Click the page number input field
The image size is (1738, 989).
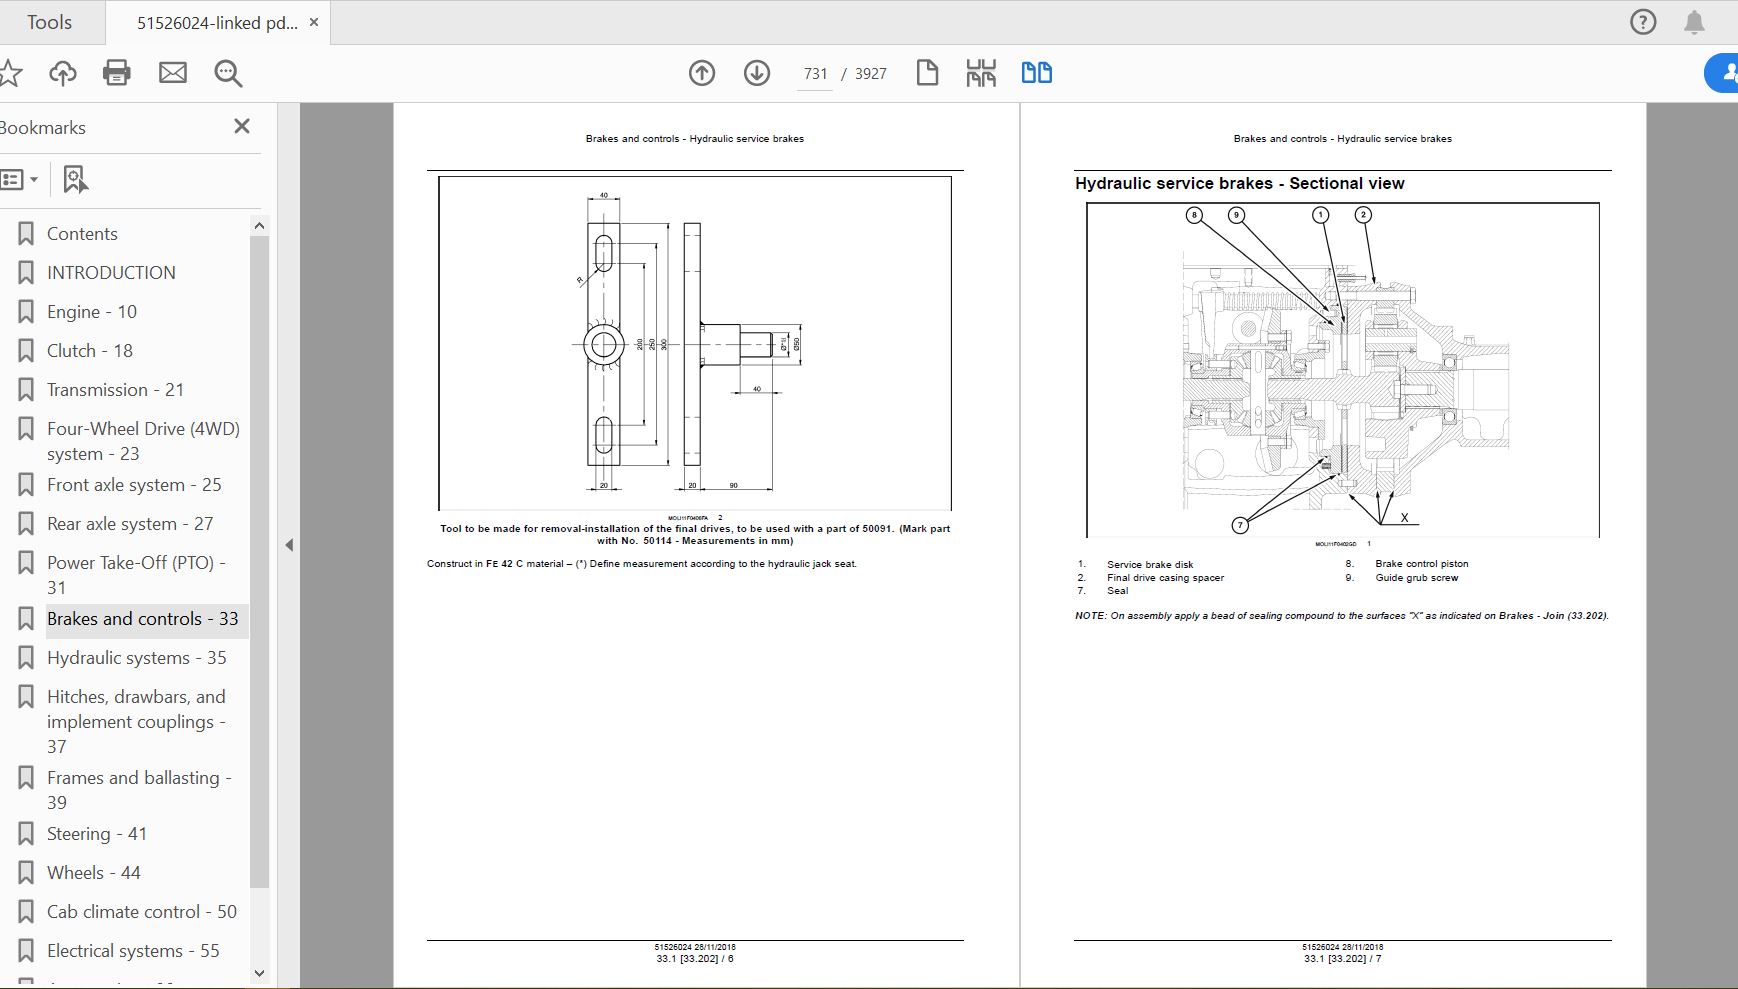click(815, 74)
